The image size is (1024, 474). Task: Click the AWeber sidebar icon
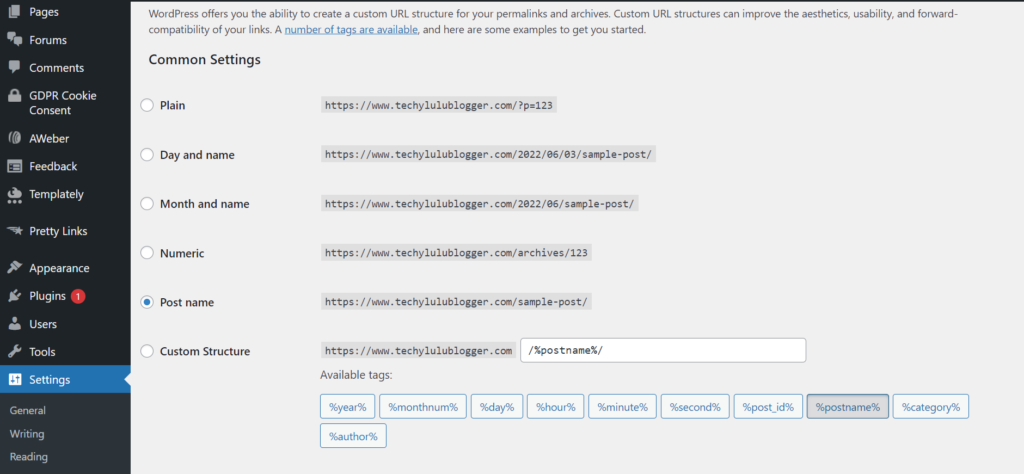pyautogui.click(x=14, y=138)
